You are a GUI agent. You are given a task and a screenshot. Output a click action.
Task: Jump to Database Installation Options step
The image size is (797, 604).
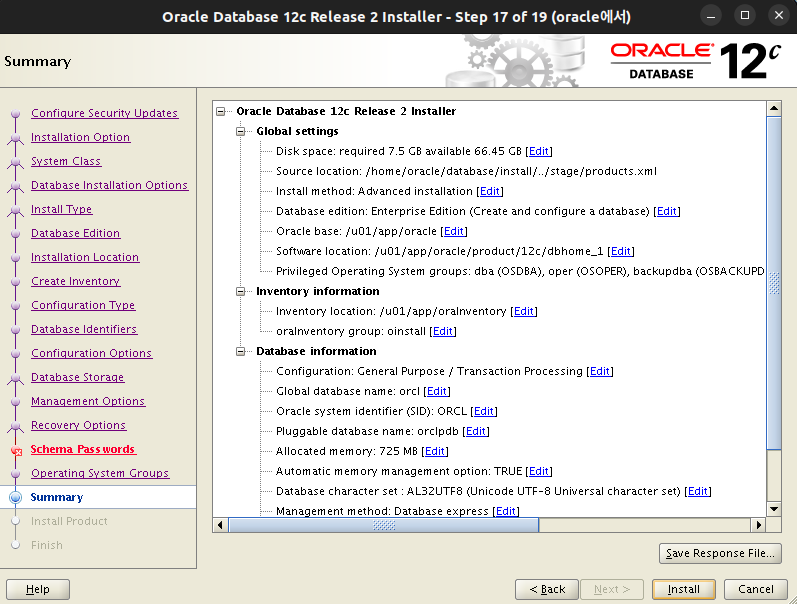109,185
